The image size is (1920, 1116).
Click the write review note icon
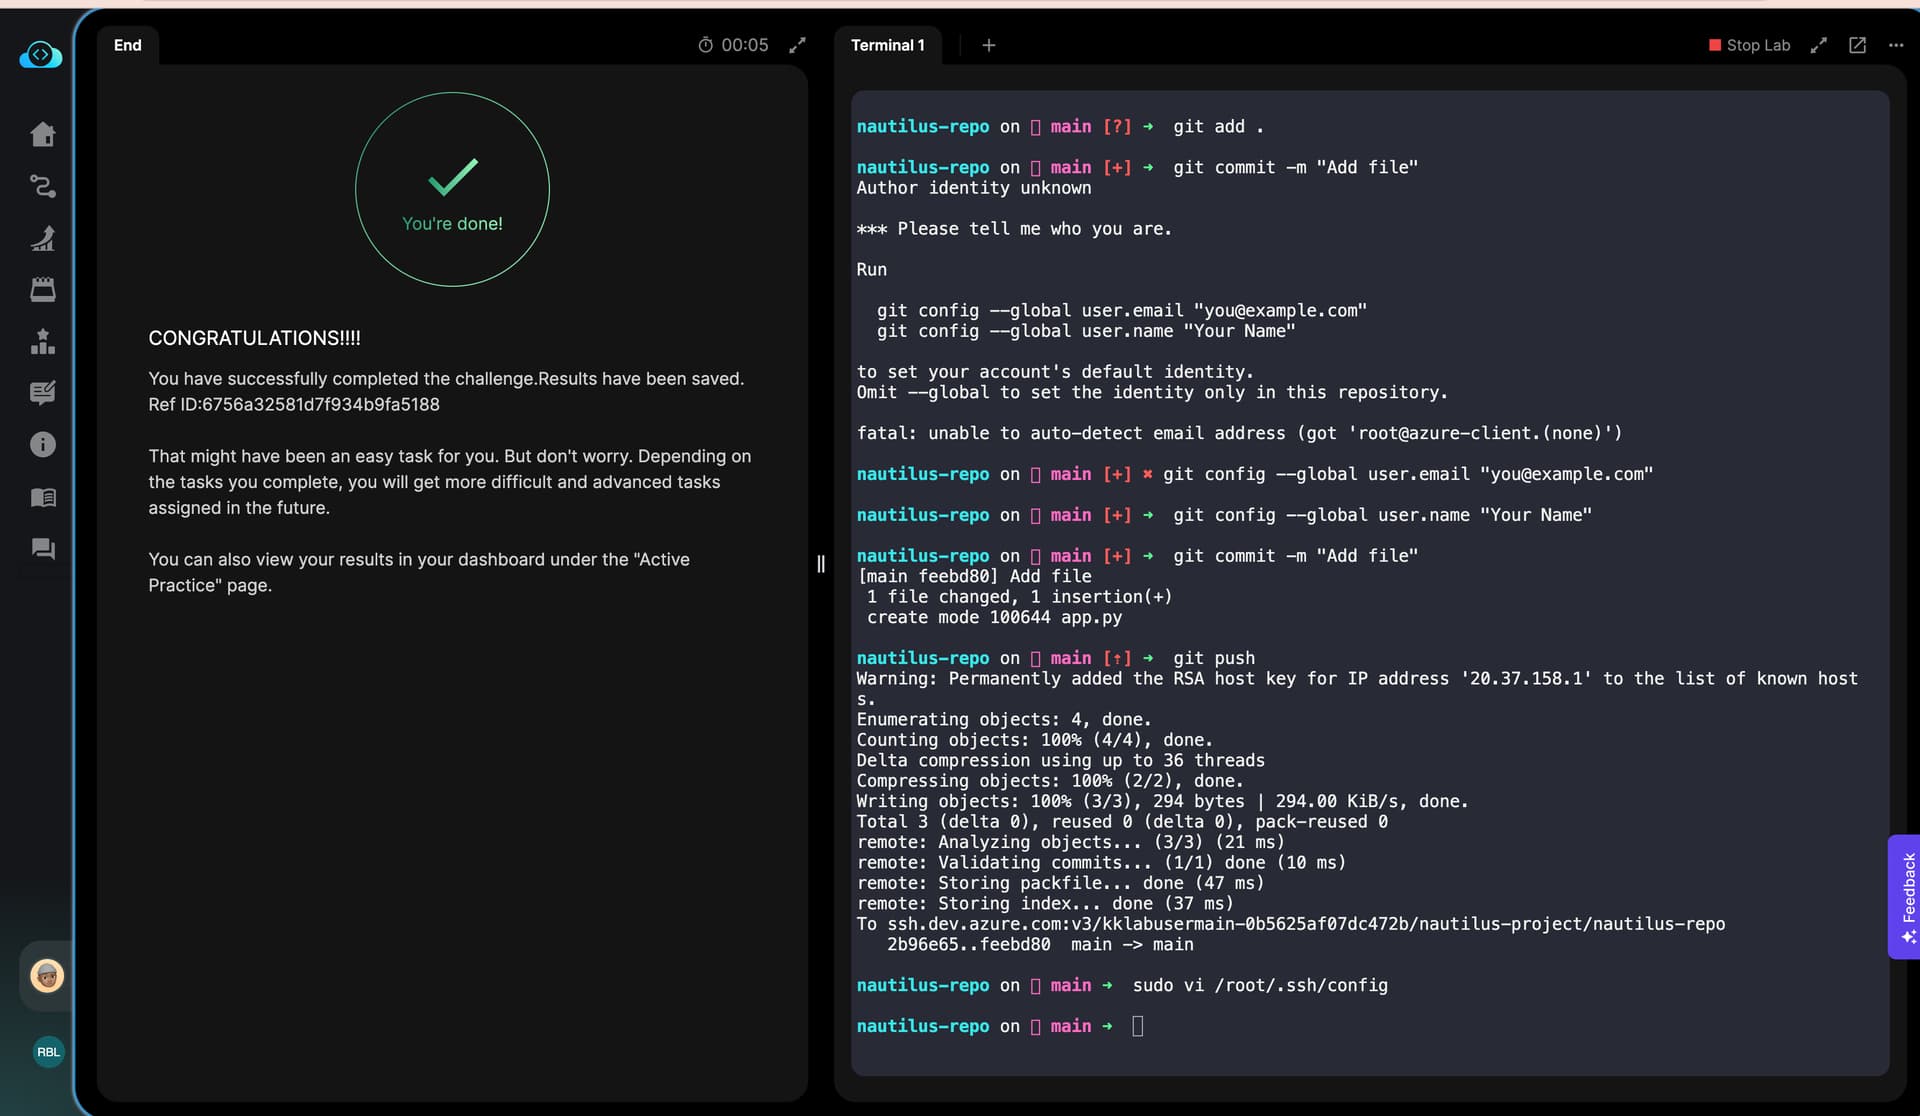(42, 393)
